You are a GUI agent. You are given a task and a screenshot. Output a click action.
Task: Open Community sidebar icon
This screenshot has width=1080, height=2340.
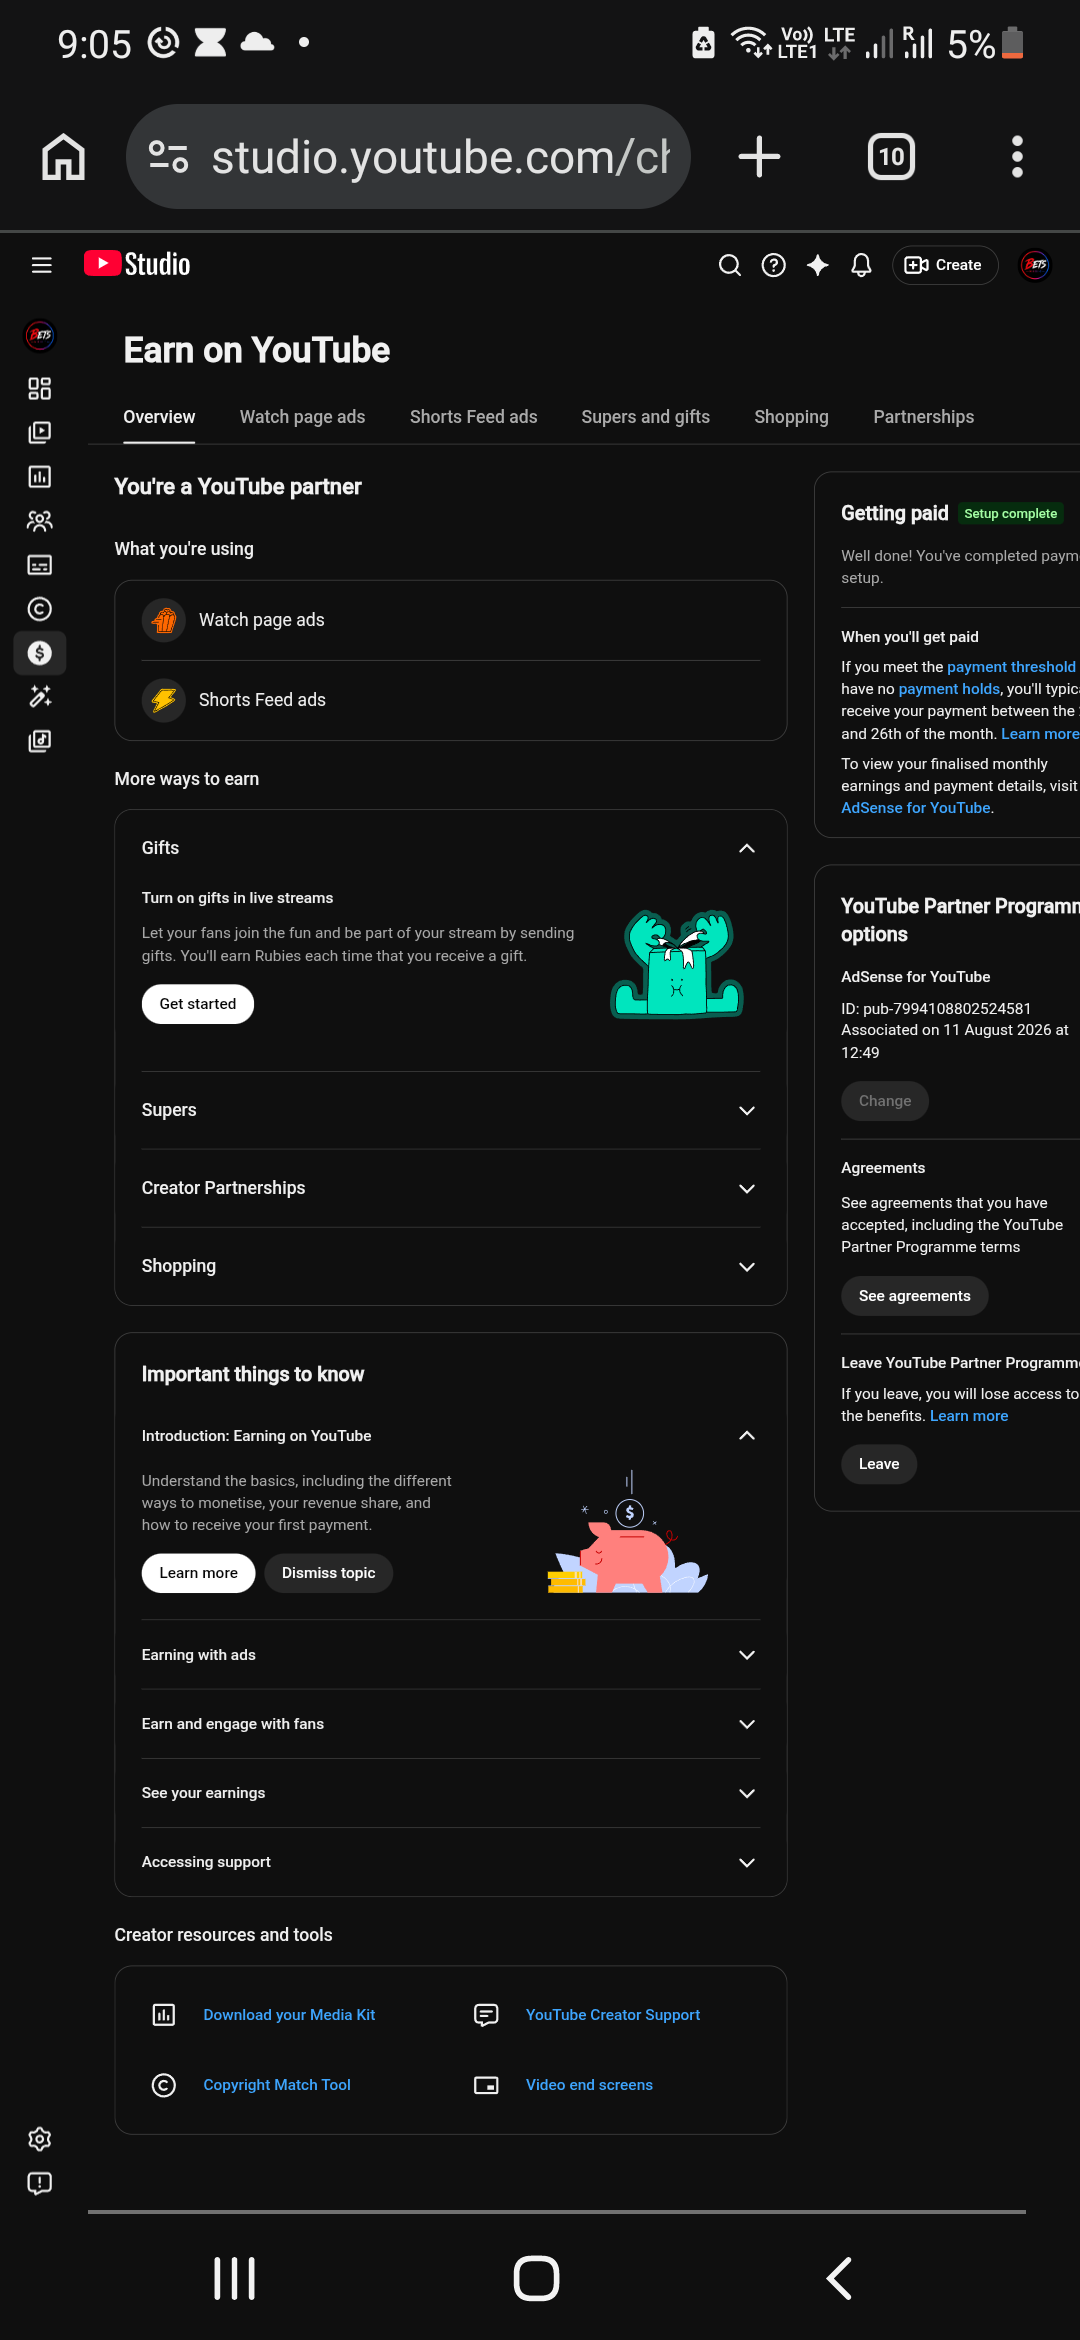[40, 521]
